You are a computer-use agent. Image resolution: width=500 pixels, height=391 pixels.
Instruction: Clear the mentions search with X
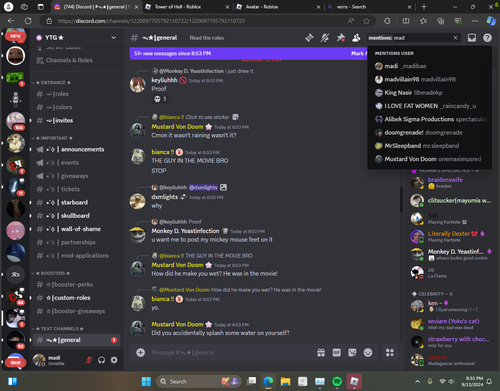coord(455,38)
